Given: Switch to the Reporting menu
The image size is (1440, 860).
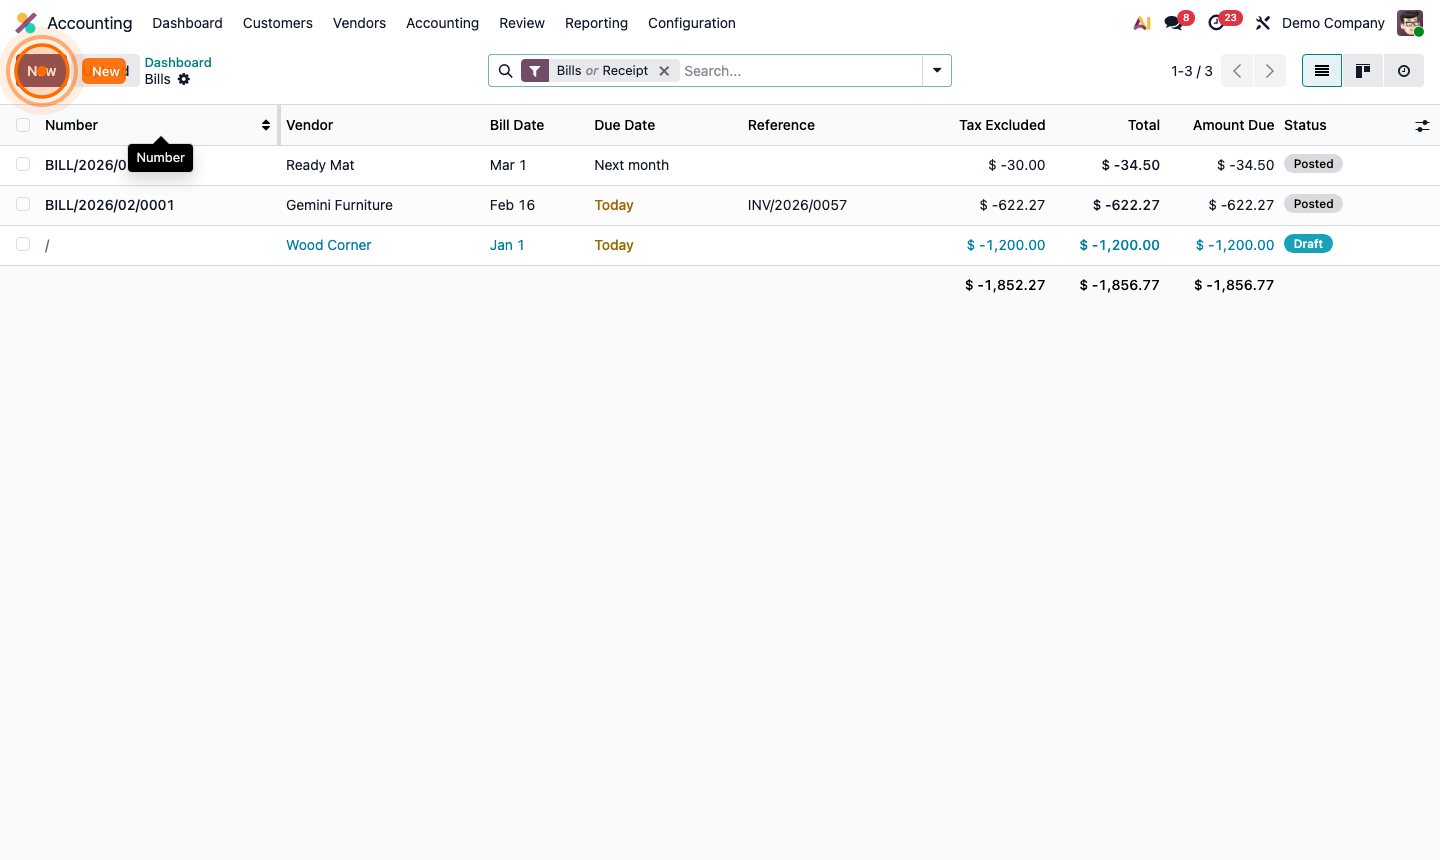Looking at the screenshot, I should tap(596, 22).
